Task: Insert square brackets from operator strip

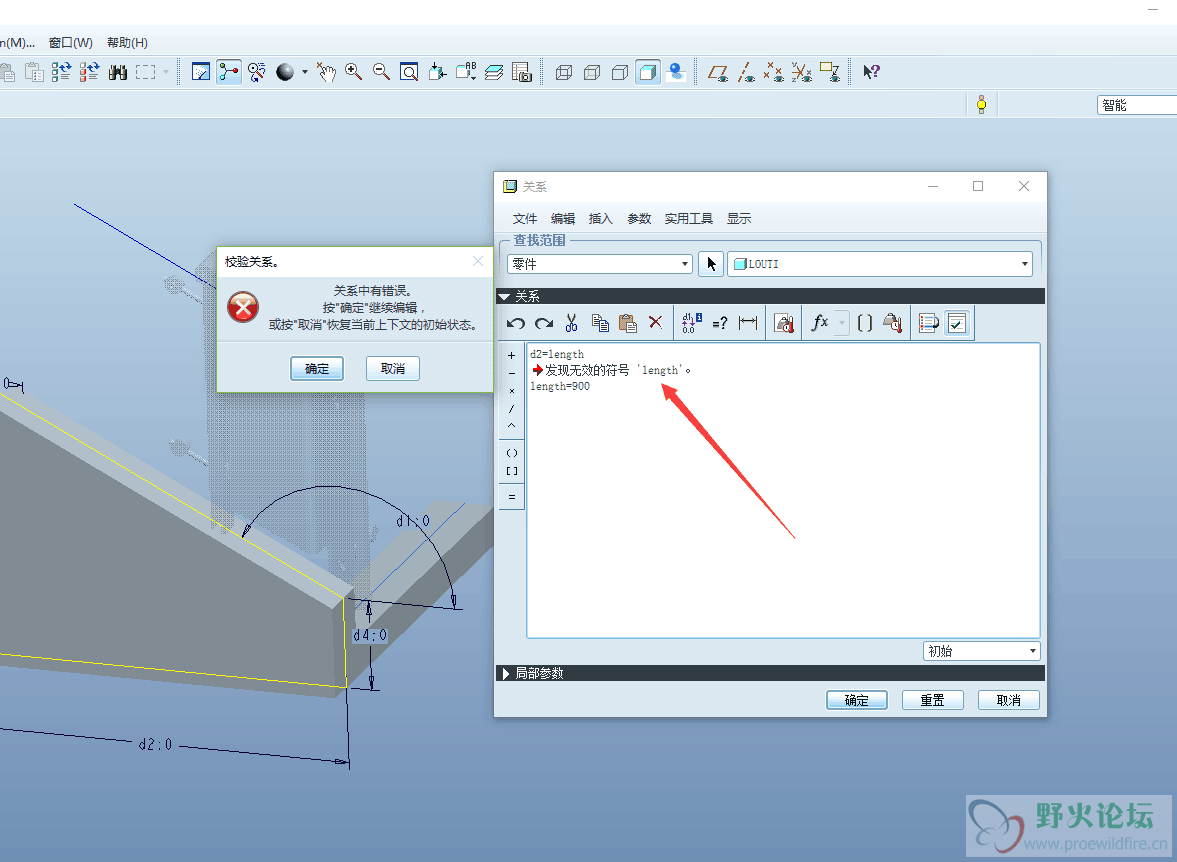Action: tap(512, 472)
